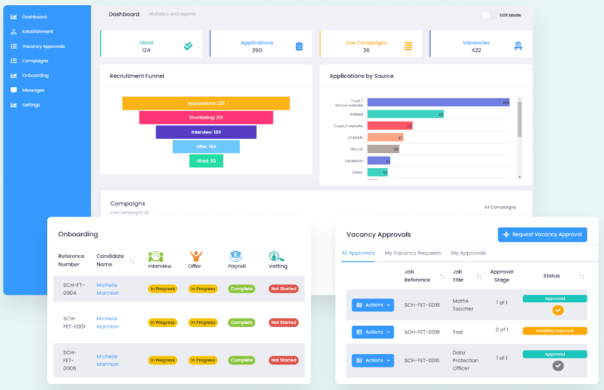Click In Progress interview badge for SCH-FET-0006
The image size is (604, 390).
[x=163, y=360]
